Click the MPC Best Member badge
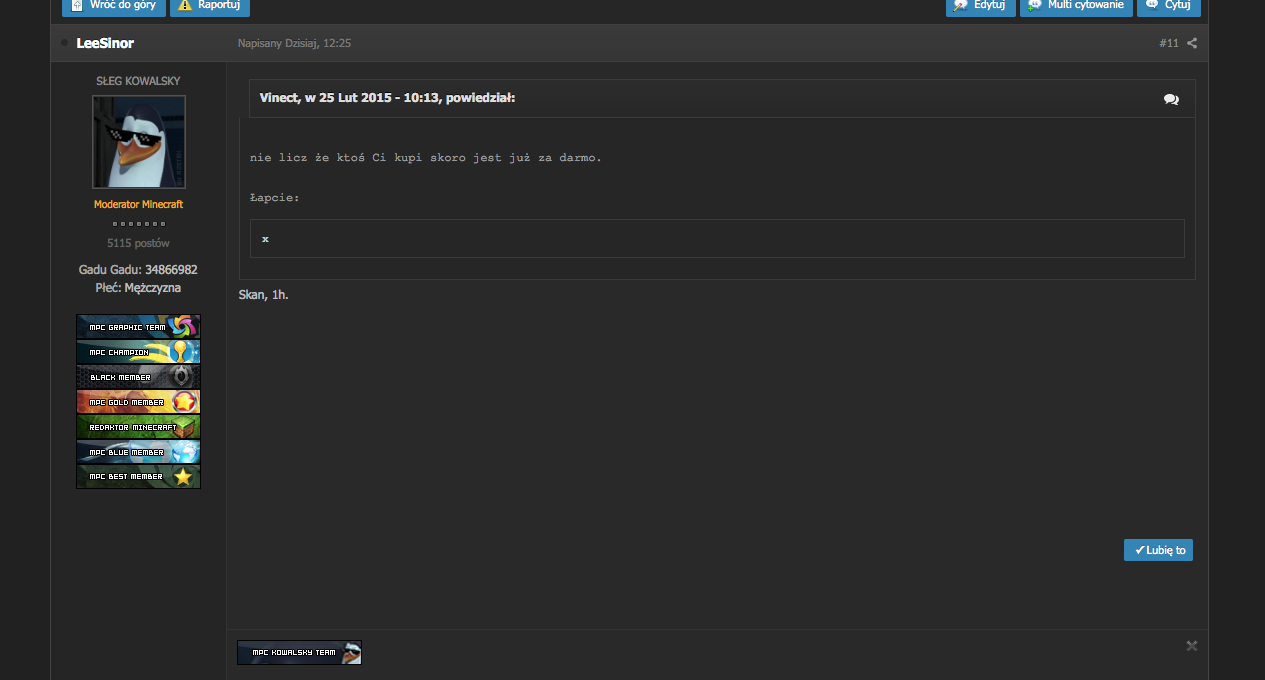 click(x=138, y=477)
